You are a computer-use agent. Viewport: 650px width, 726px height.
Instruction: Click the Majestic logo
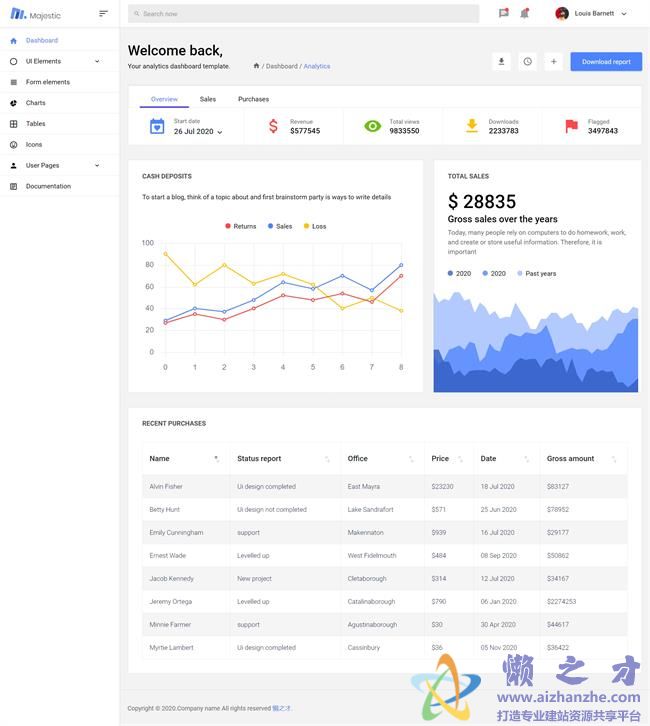click(x=36, y=14)
